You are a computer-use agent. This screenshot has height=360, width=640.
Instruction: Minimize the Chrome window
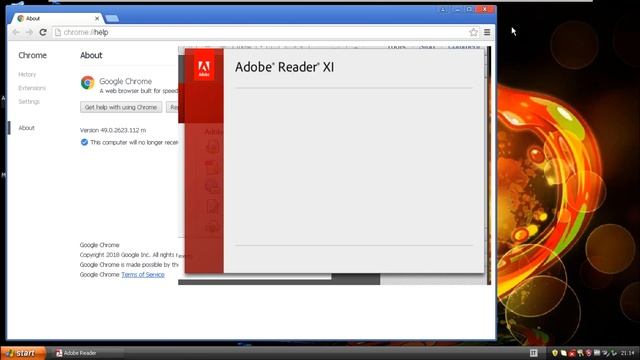click(458, 9)
